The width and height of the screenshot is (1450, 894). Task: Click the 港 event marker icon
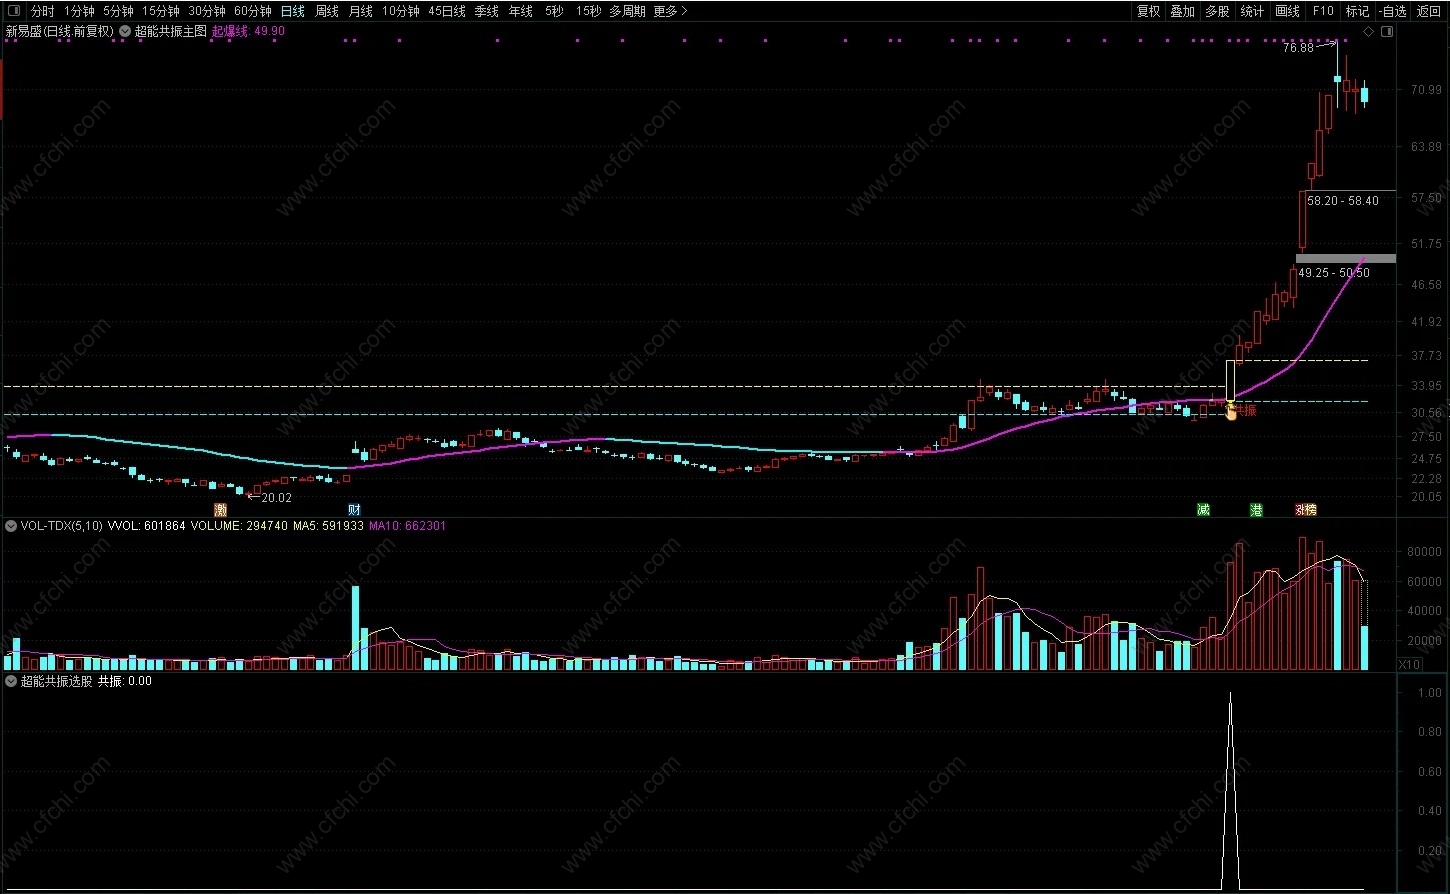click(x=1256, y=509)
